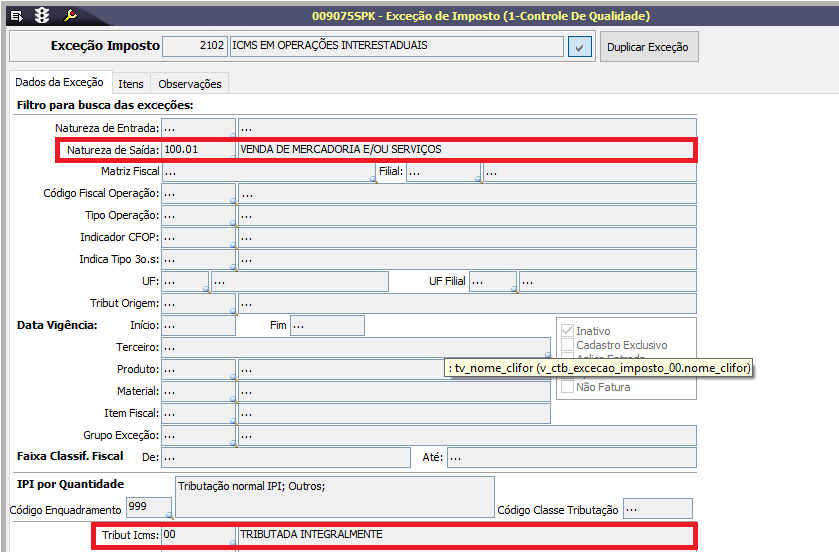
Task: Edit the ICMS EM OPERAÇÕES INTERESTADUAIS name field
Action: (396, 46)
